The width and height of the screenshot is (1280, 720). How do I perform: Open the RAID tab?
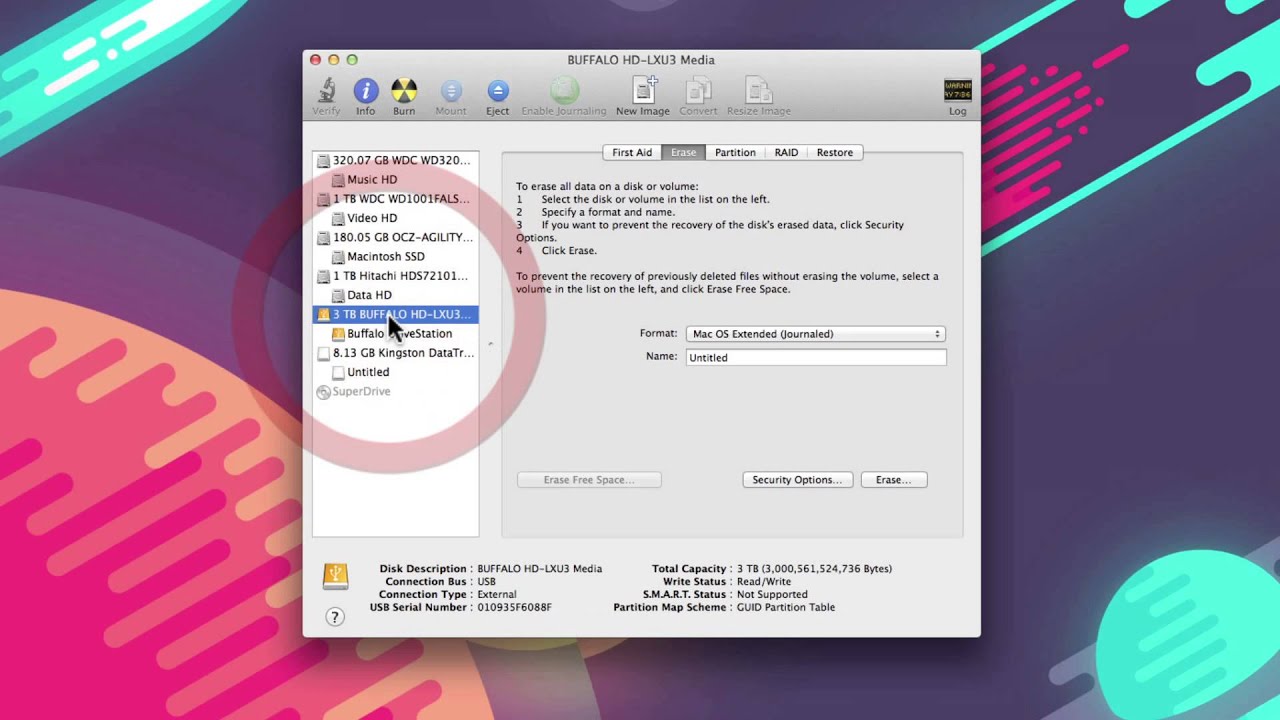786,153
